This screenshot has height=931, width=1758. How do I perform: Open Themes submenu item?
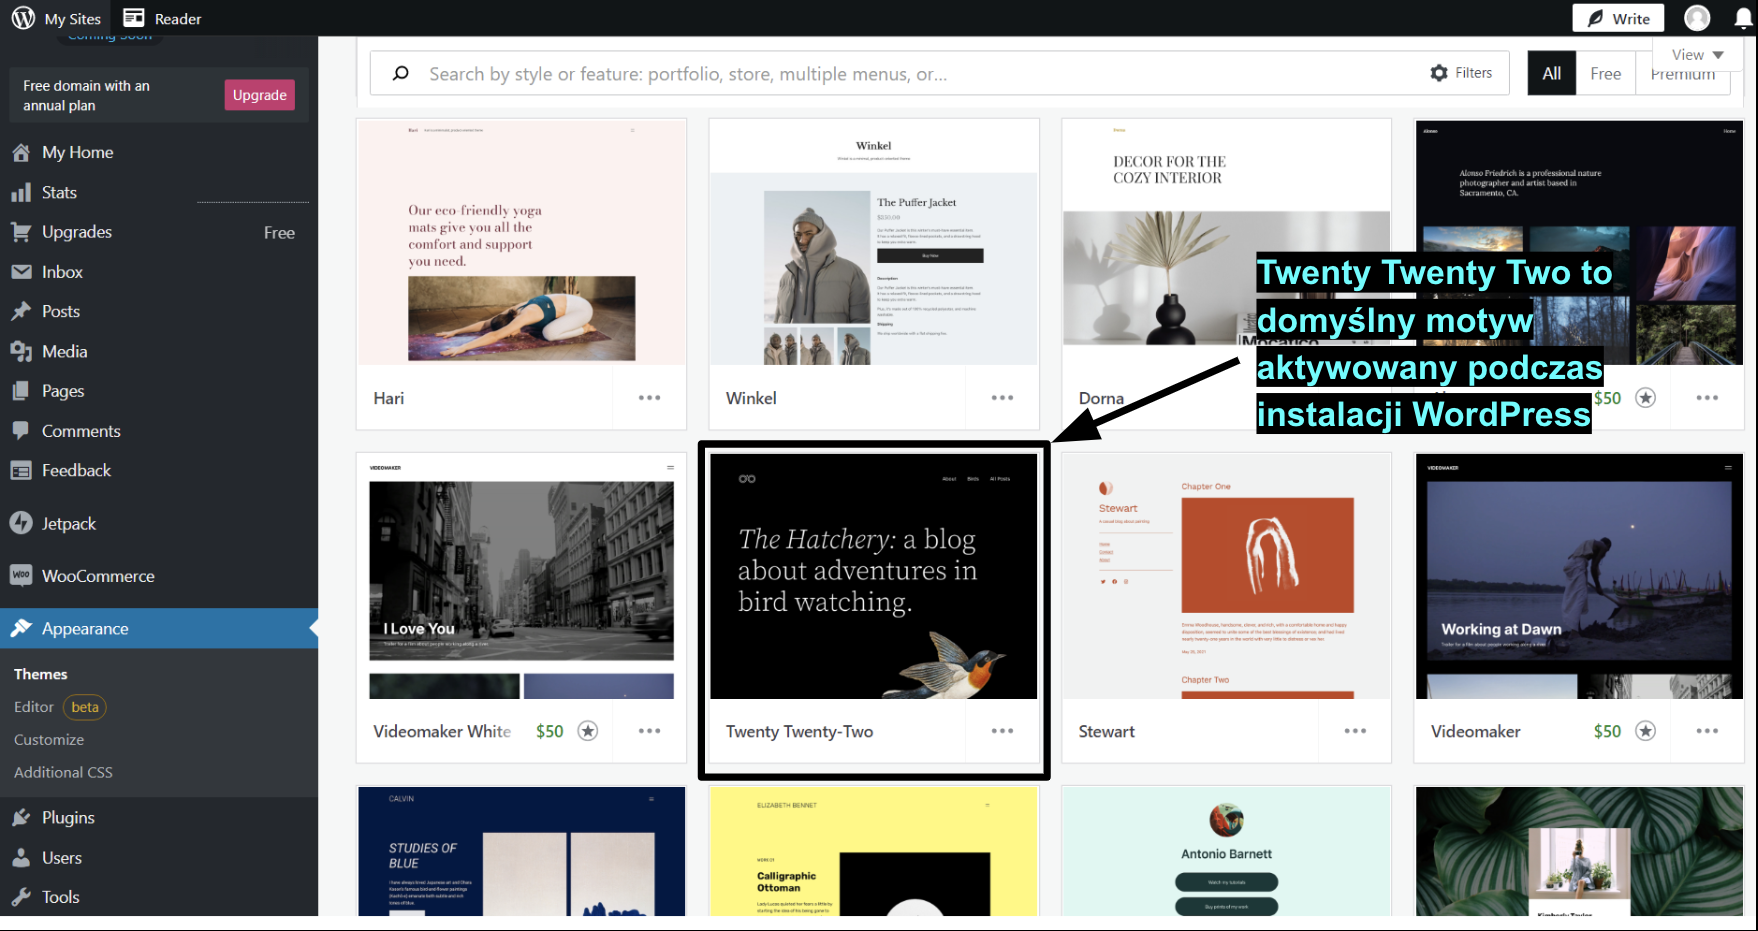[41, 674]
